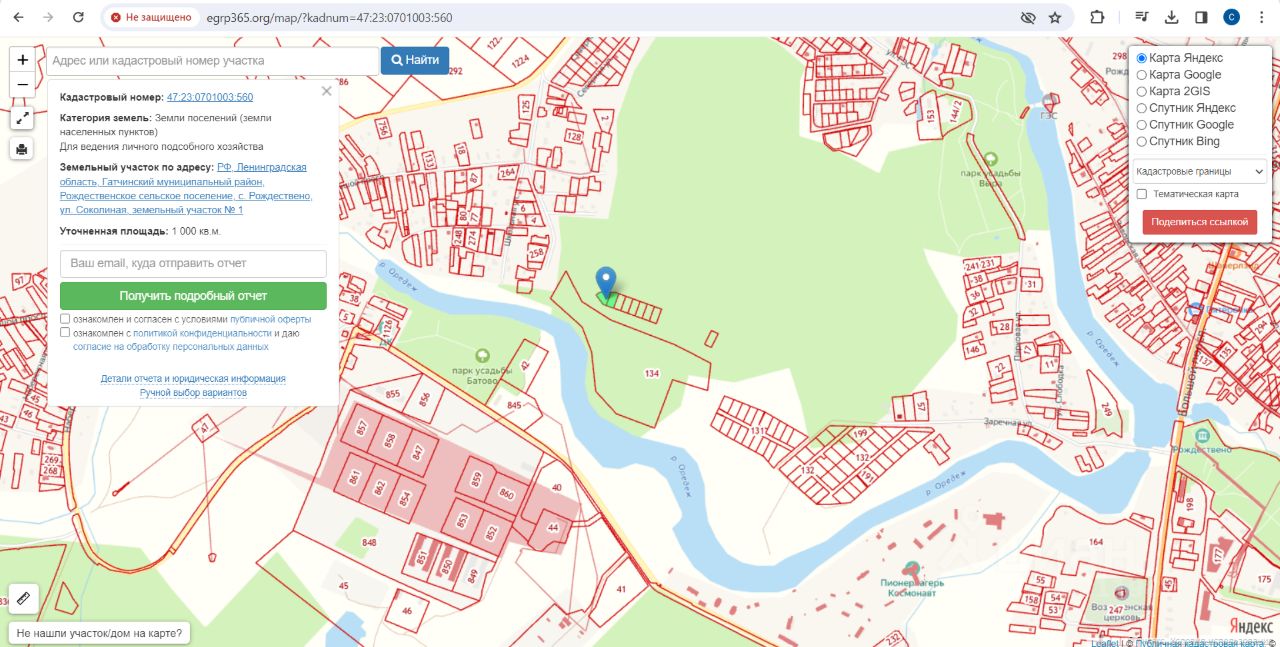The height and width of the screenshot is (647, 1280).
Task: Switch to 'Спутник Яндекс' satellite layer
Action: [1142, 108]
